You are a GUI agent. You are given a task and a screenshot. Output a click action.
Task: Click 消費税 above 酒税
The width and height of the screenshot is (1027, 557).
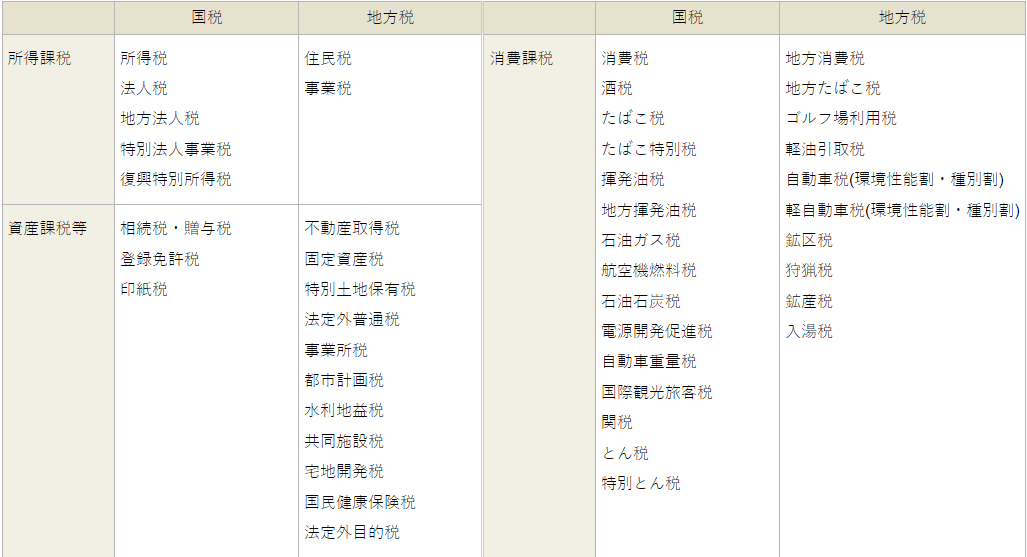pos(625,58)
